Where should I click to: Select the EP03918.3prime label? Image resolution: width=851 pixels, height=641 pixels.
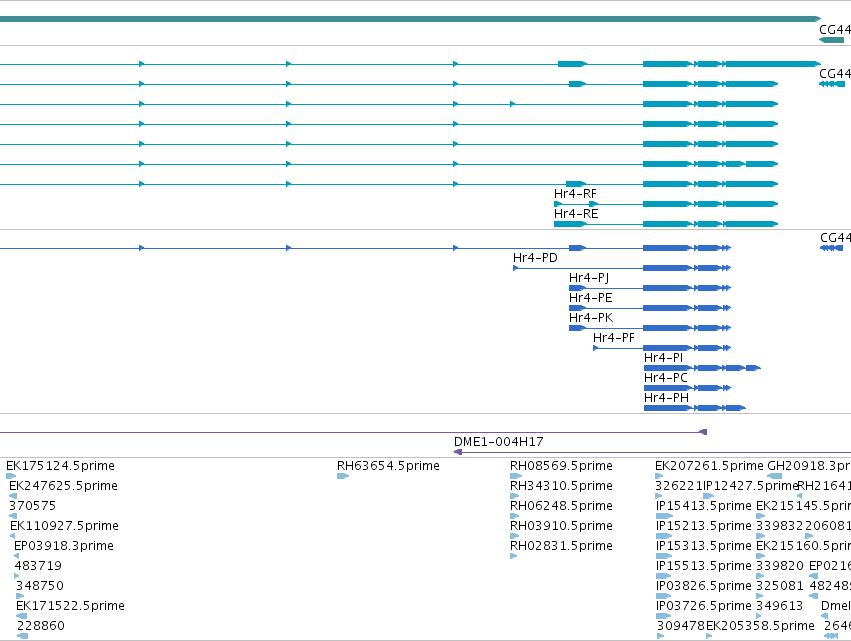[64, 547]
